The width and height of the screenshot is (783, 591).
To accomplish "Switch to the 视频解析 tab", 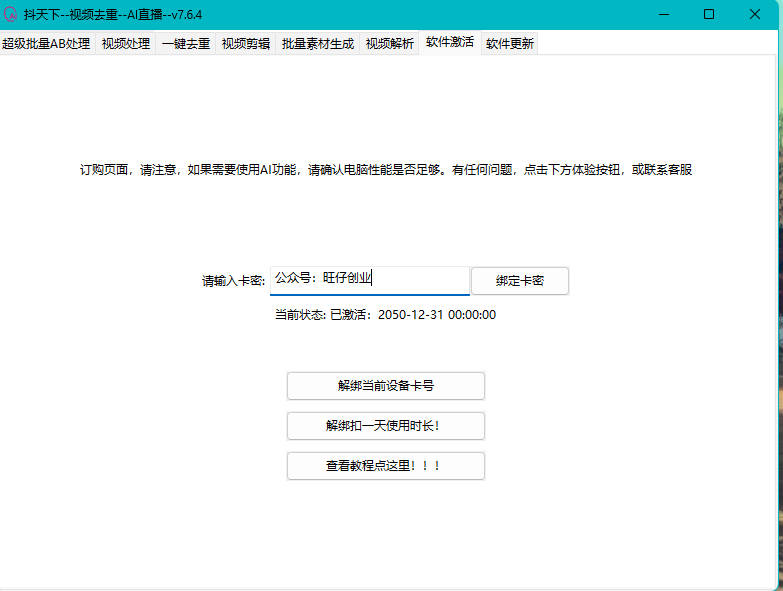I will click(x=390, y=44).
